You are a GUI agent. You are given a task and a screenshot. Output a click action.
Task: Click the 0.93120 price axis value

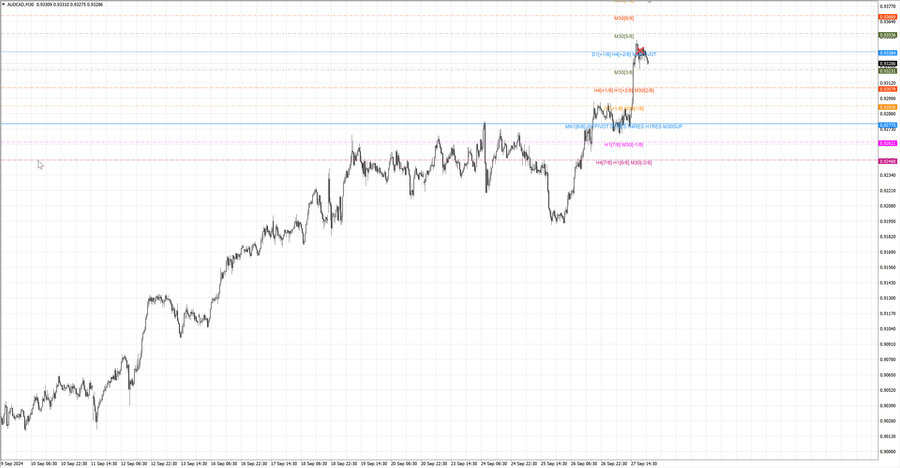(888, 83)
